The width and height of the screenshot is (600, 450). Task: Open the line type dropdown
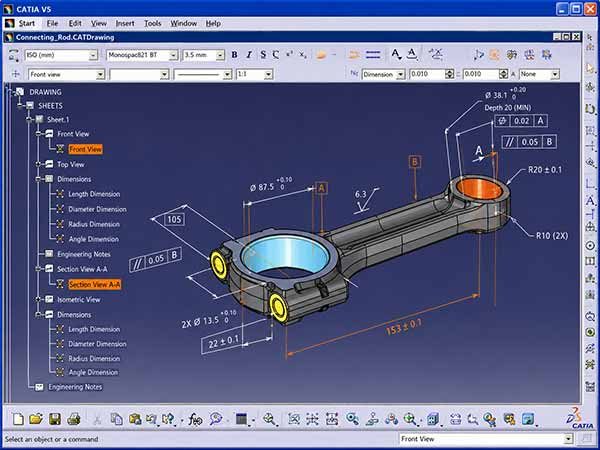227,74
